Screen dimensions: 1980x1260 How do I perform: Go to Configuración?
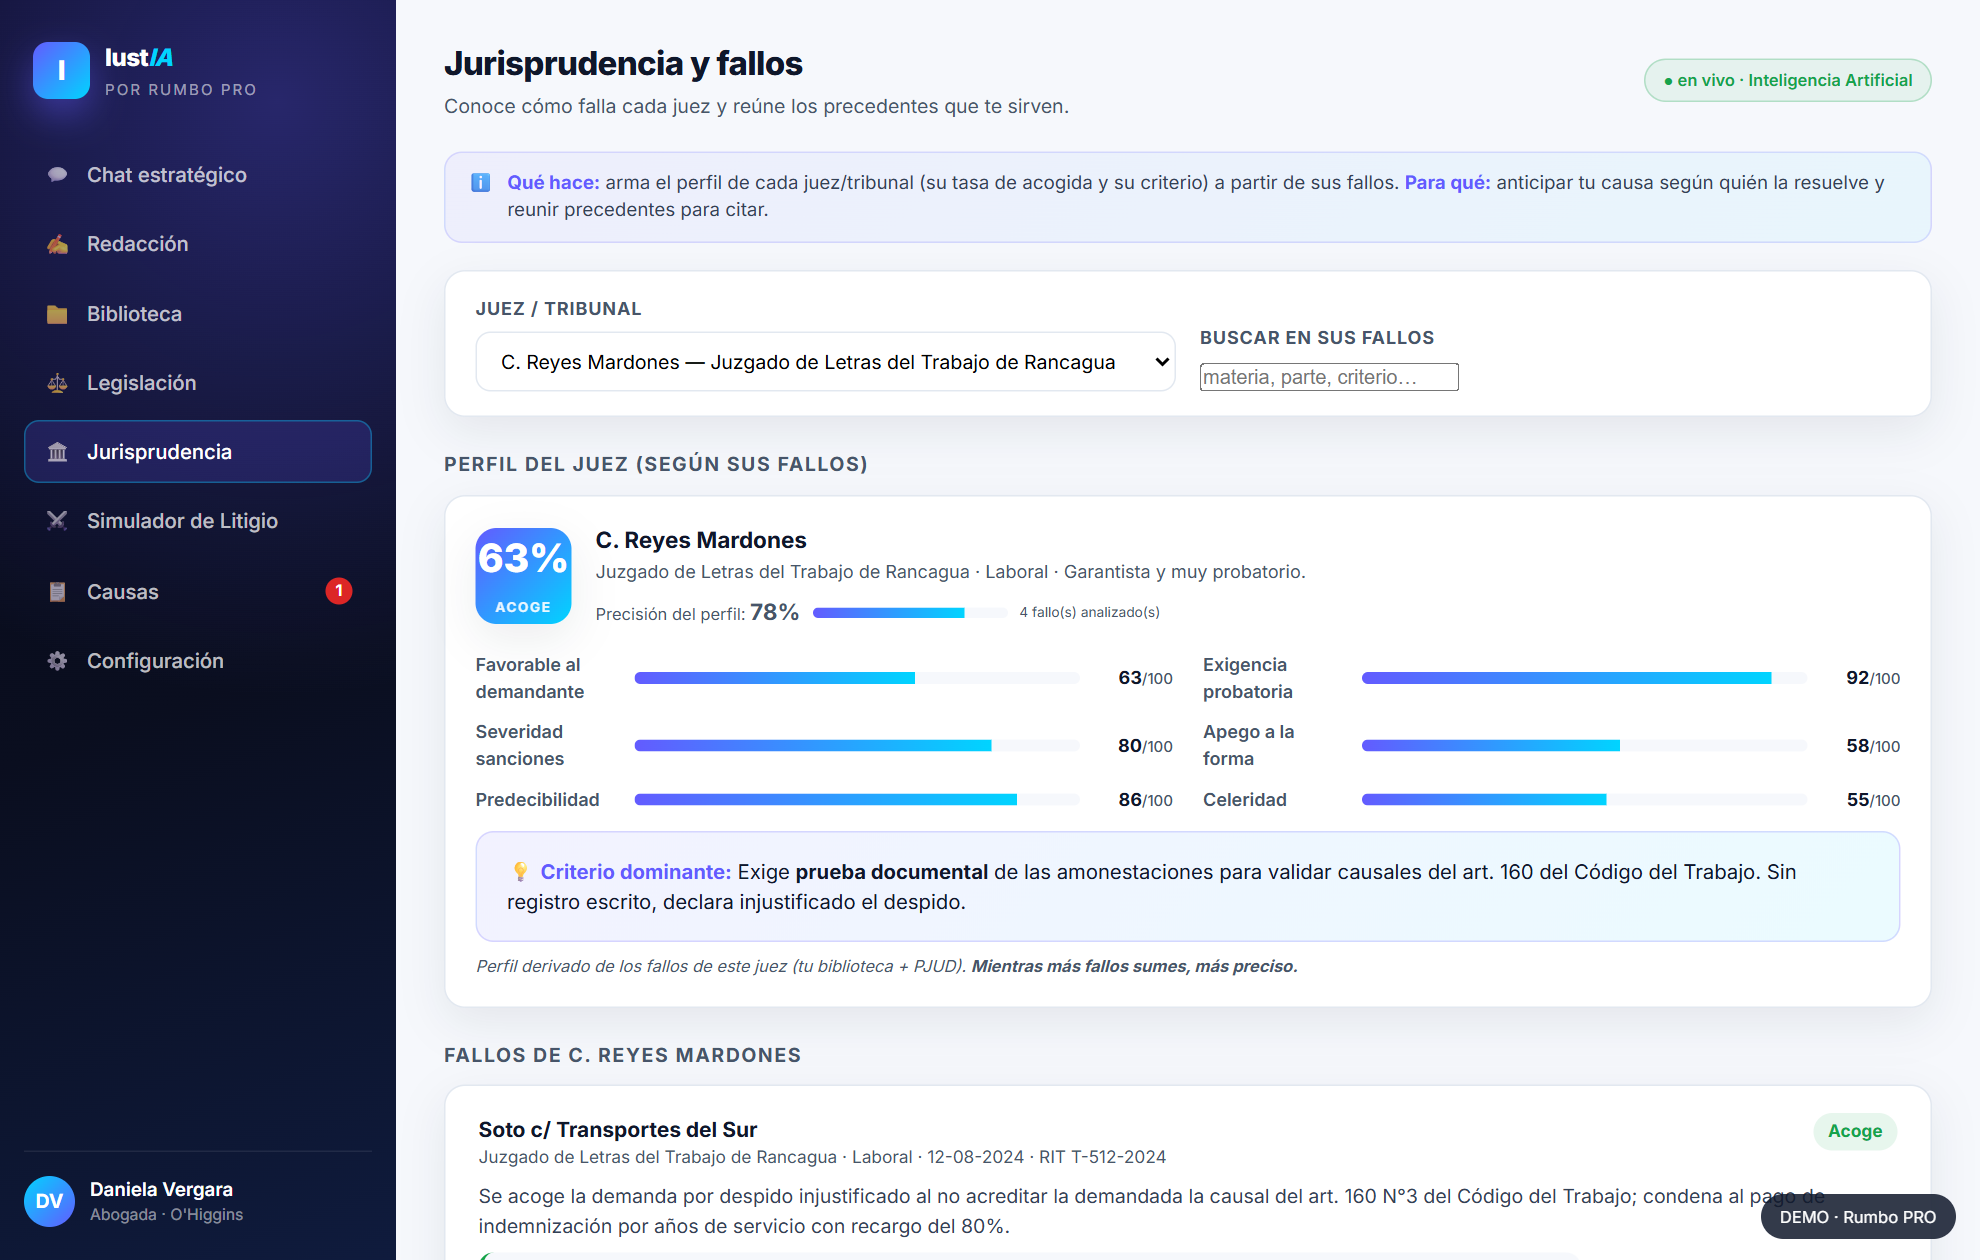[x=198, y=661]
